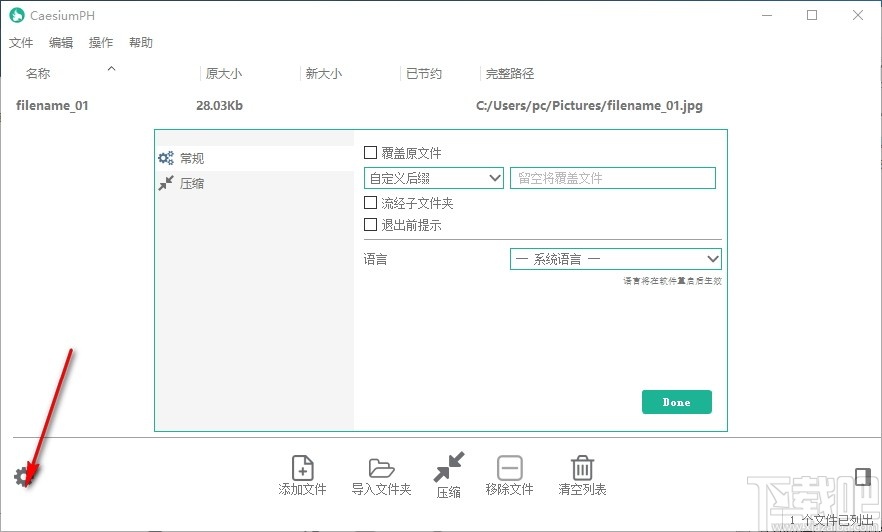882x532 pixels.
Task: Click the Clear List (清空列表) trash icon
Action: (x=582, y=476)
